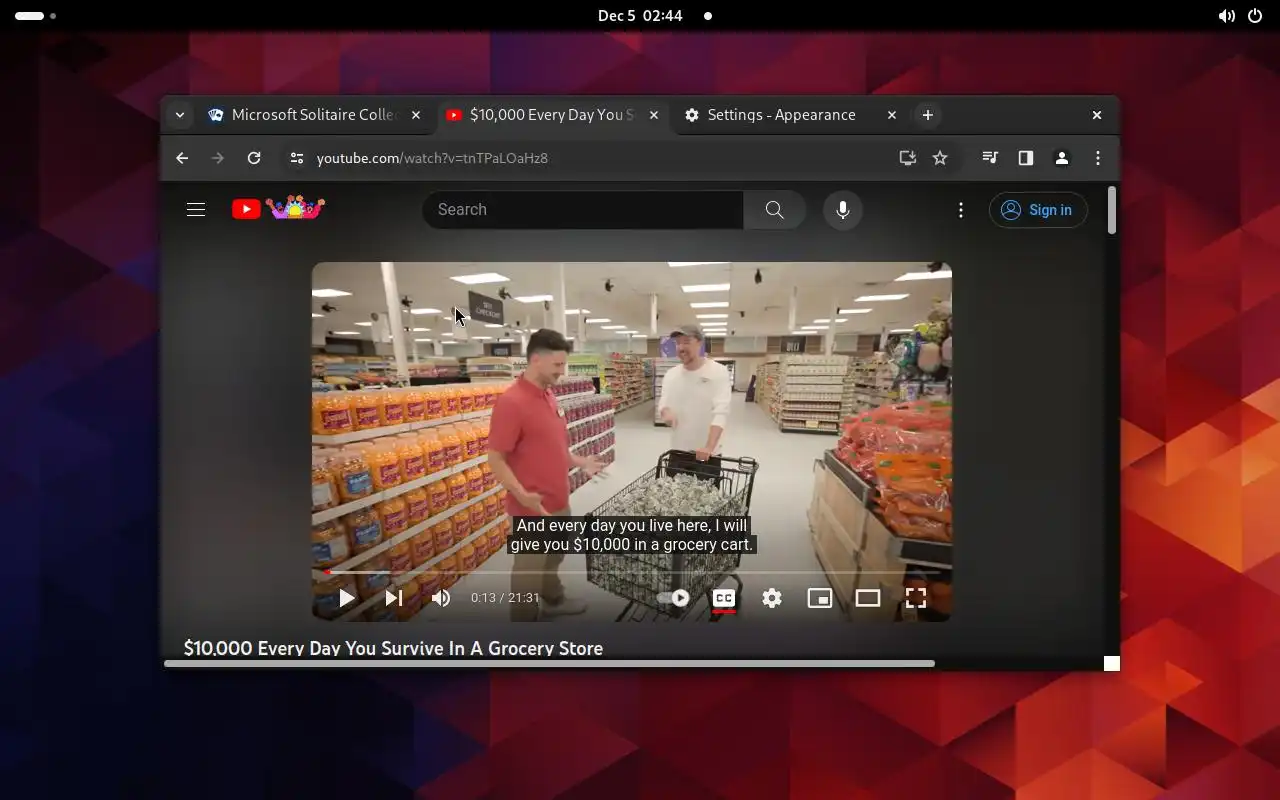Click the YouTube Search input field
Viewport: 1280px width, 800px height.
click(x=583, y=209)
